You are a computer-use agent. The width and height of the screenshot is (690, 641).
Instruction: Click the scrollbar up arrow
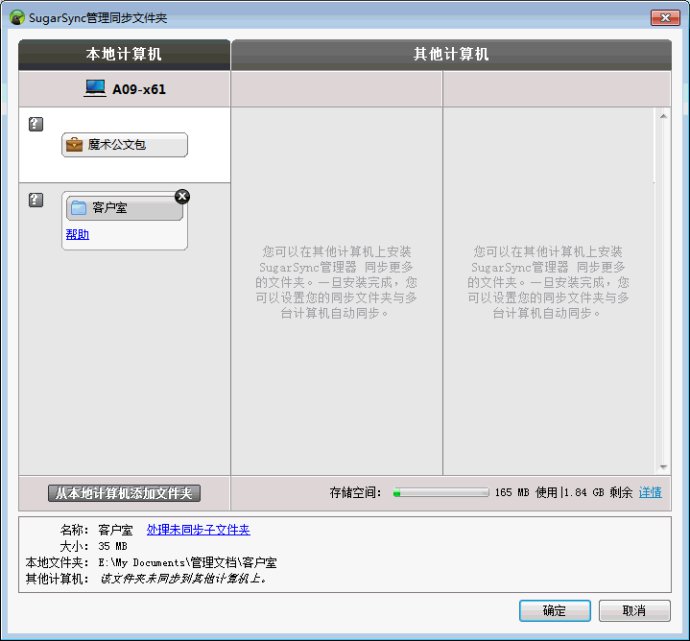[x=663, y=116]
